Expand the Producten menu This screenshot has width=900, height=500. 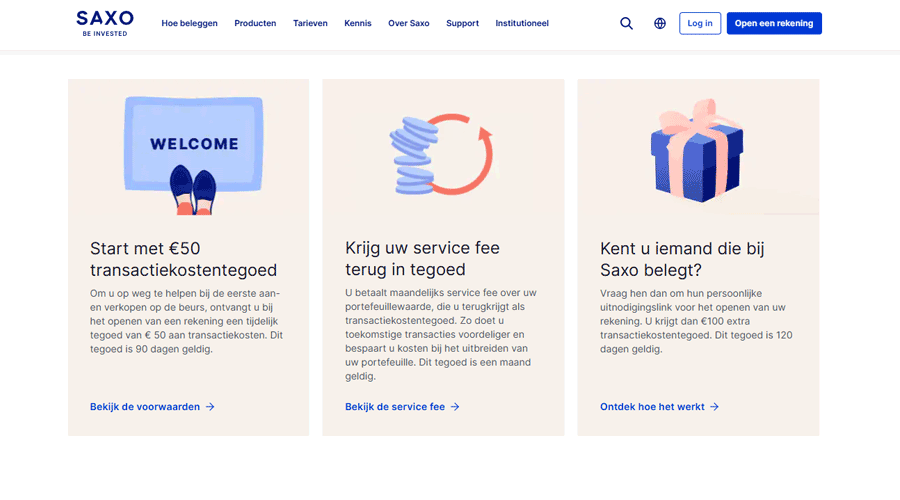[x=255, y=23]
